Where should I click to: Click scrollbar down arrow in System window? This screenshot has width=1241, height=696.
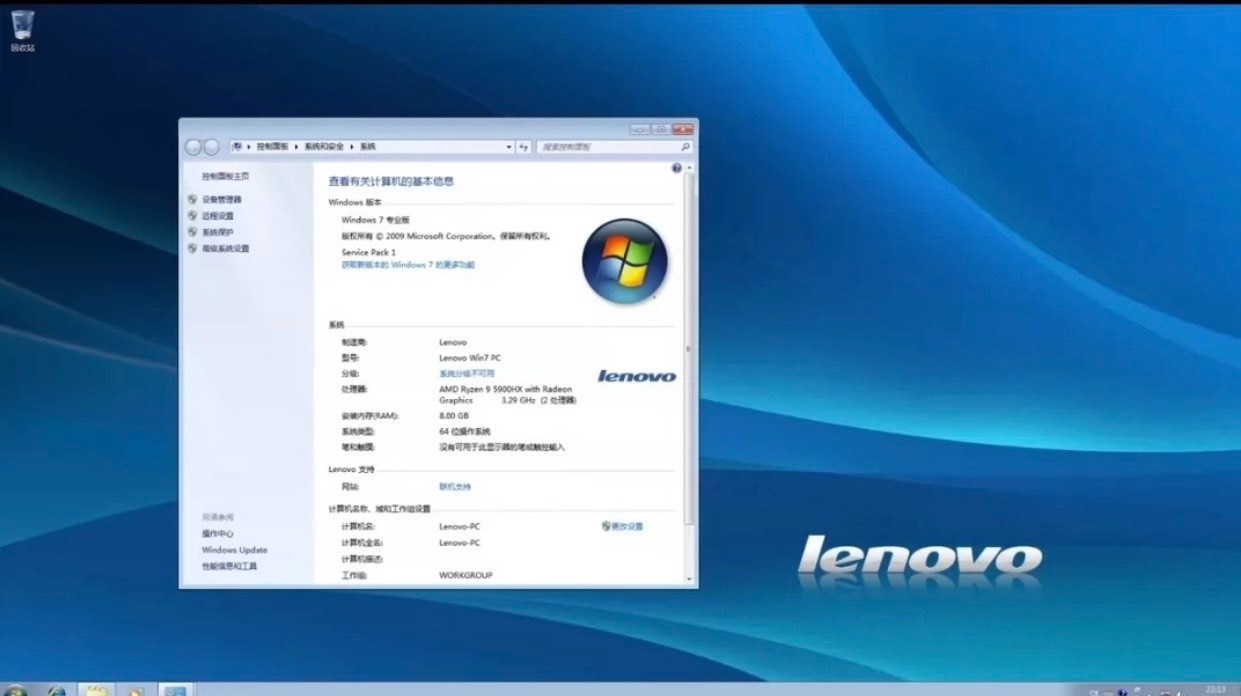pyautogui.click(x=688, y=578)
